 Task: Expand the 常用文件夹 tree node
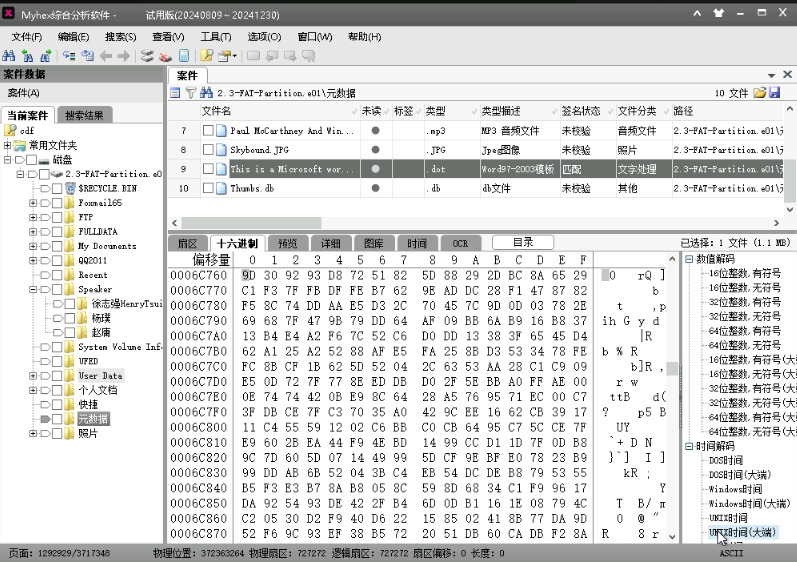point(7,146)
